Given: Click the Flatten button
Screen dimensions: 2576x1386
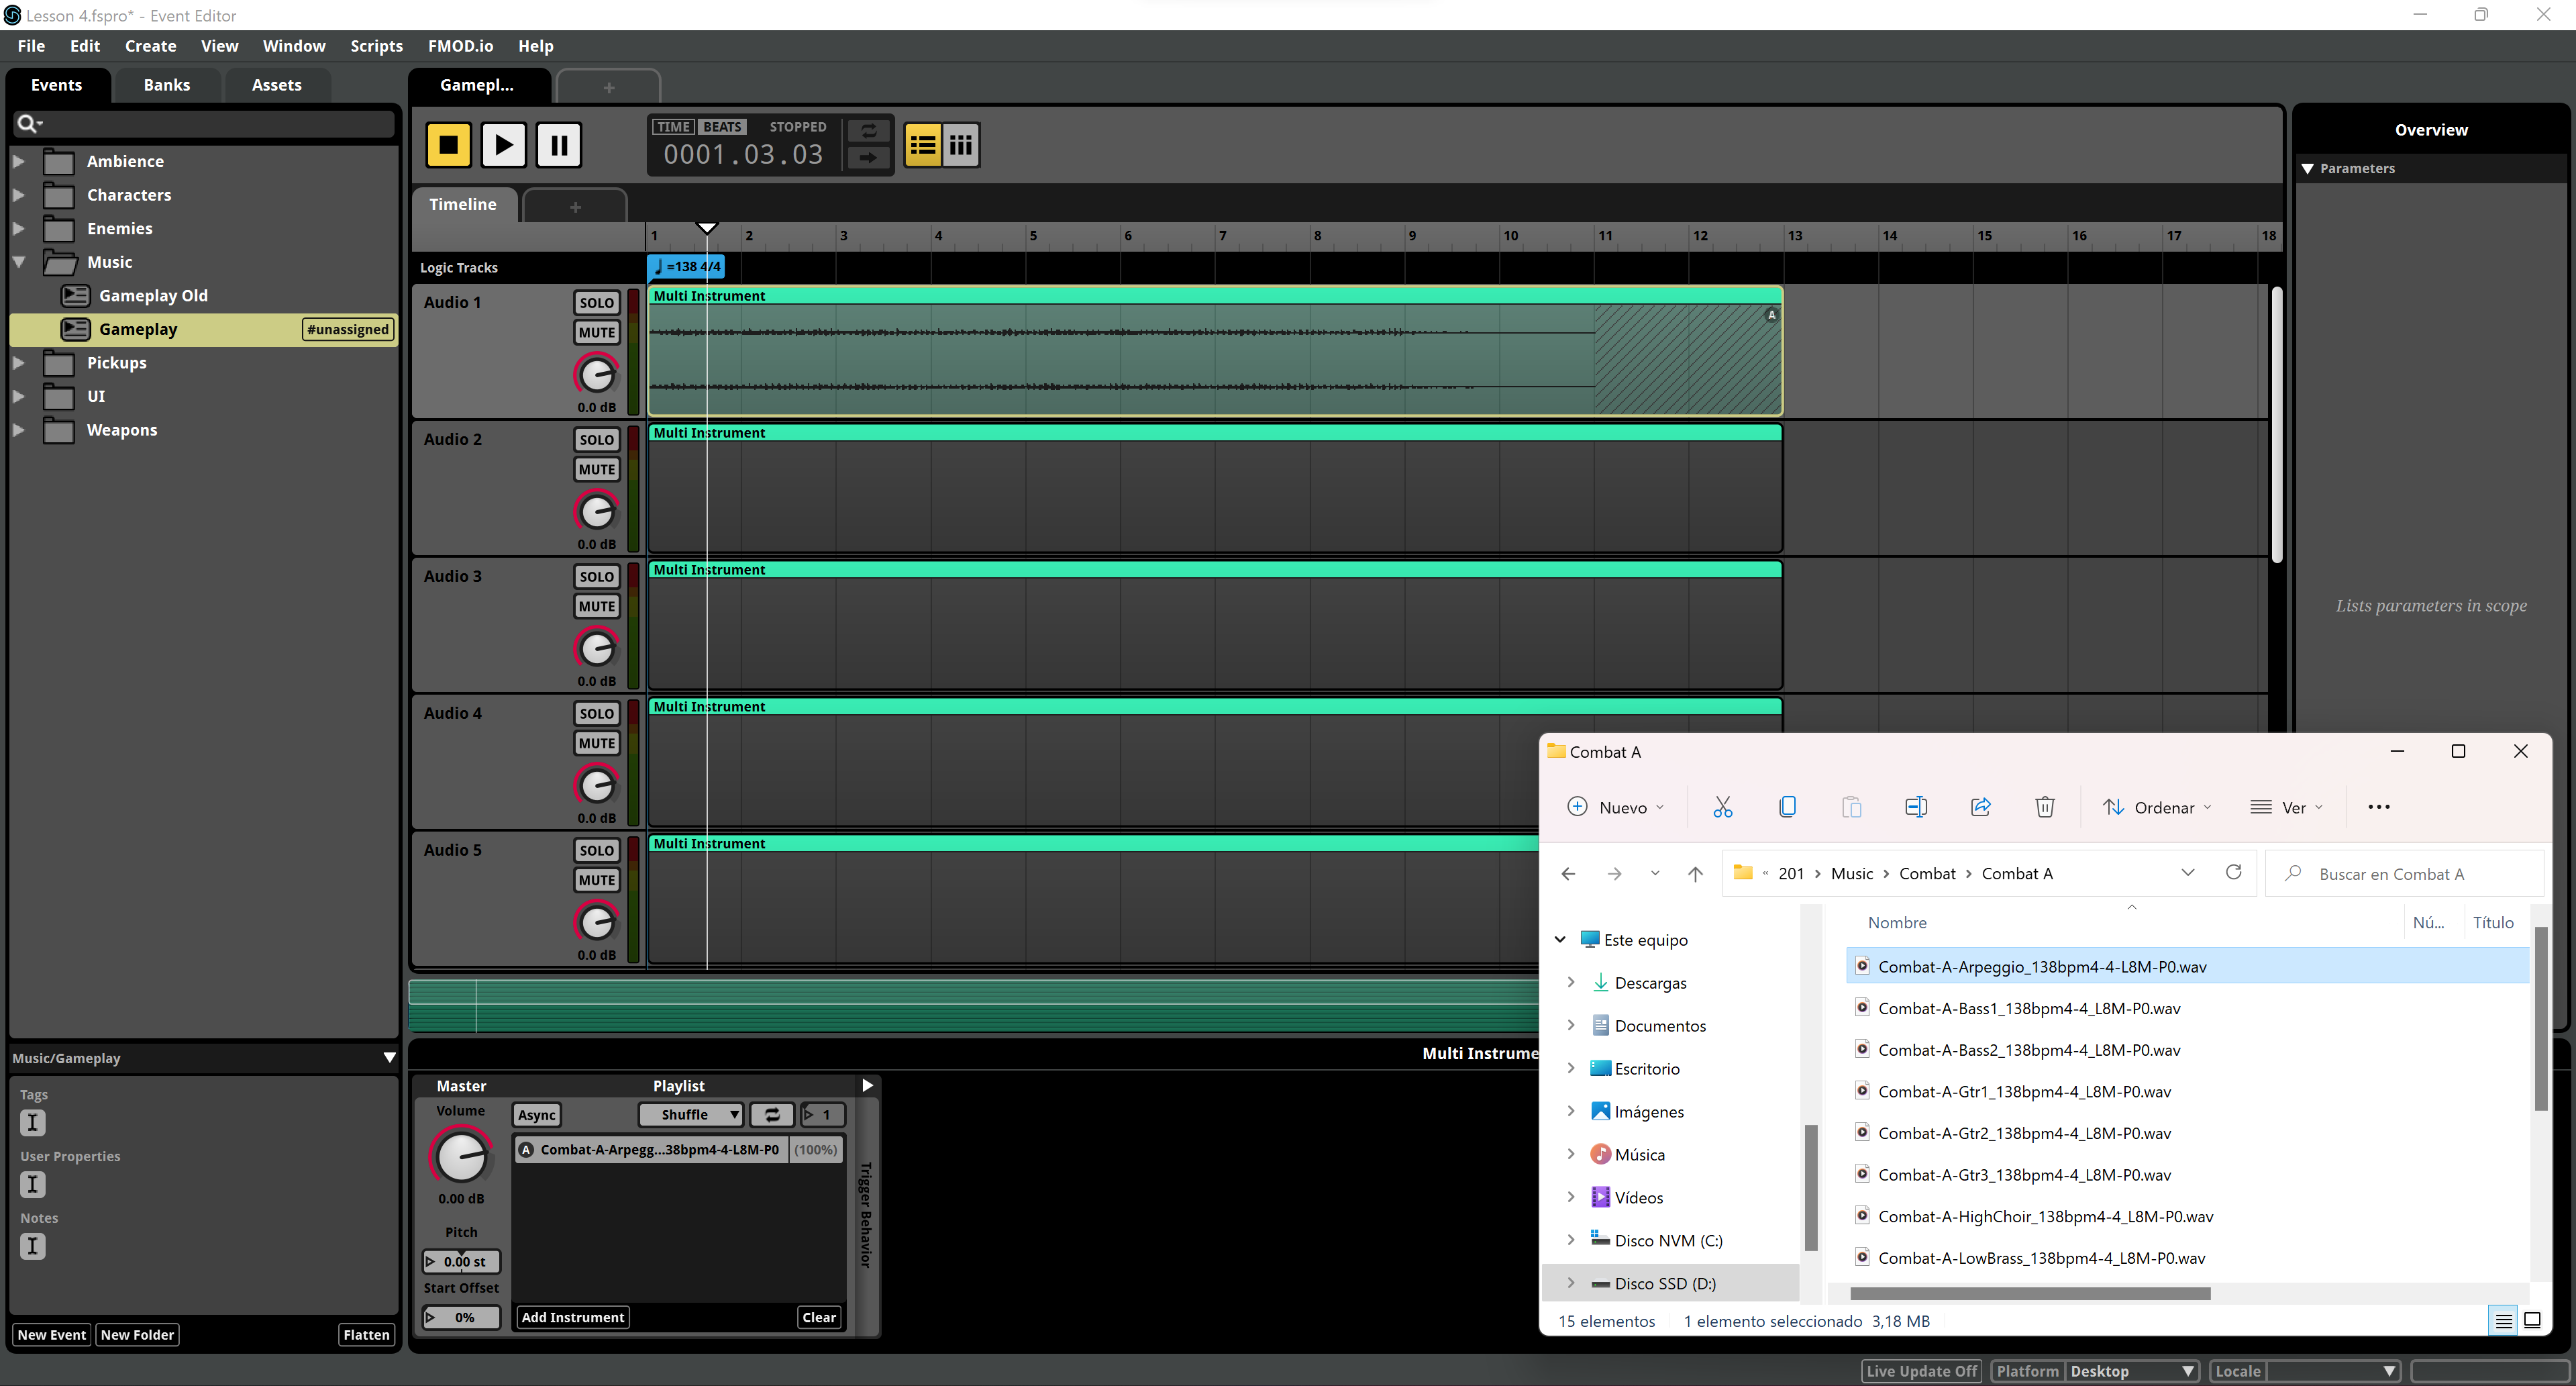Looking at the screenshot, I should point(366,1334).
